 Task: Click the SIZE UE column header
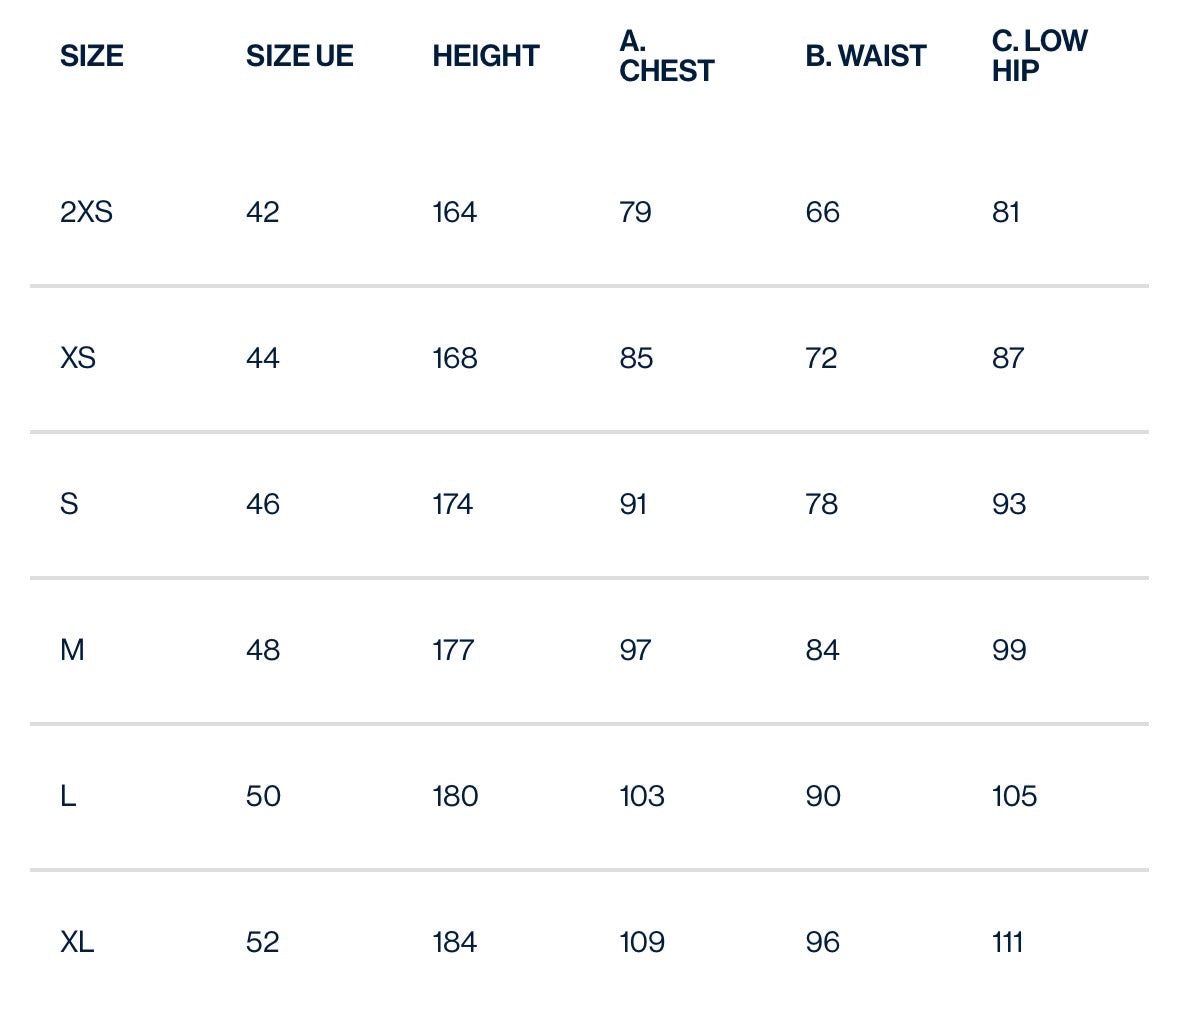[x=299, y=56]
